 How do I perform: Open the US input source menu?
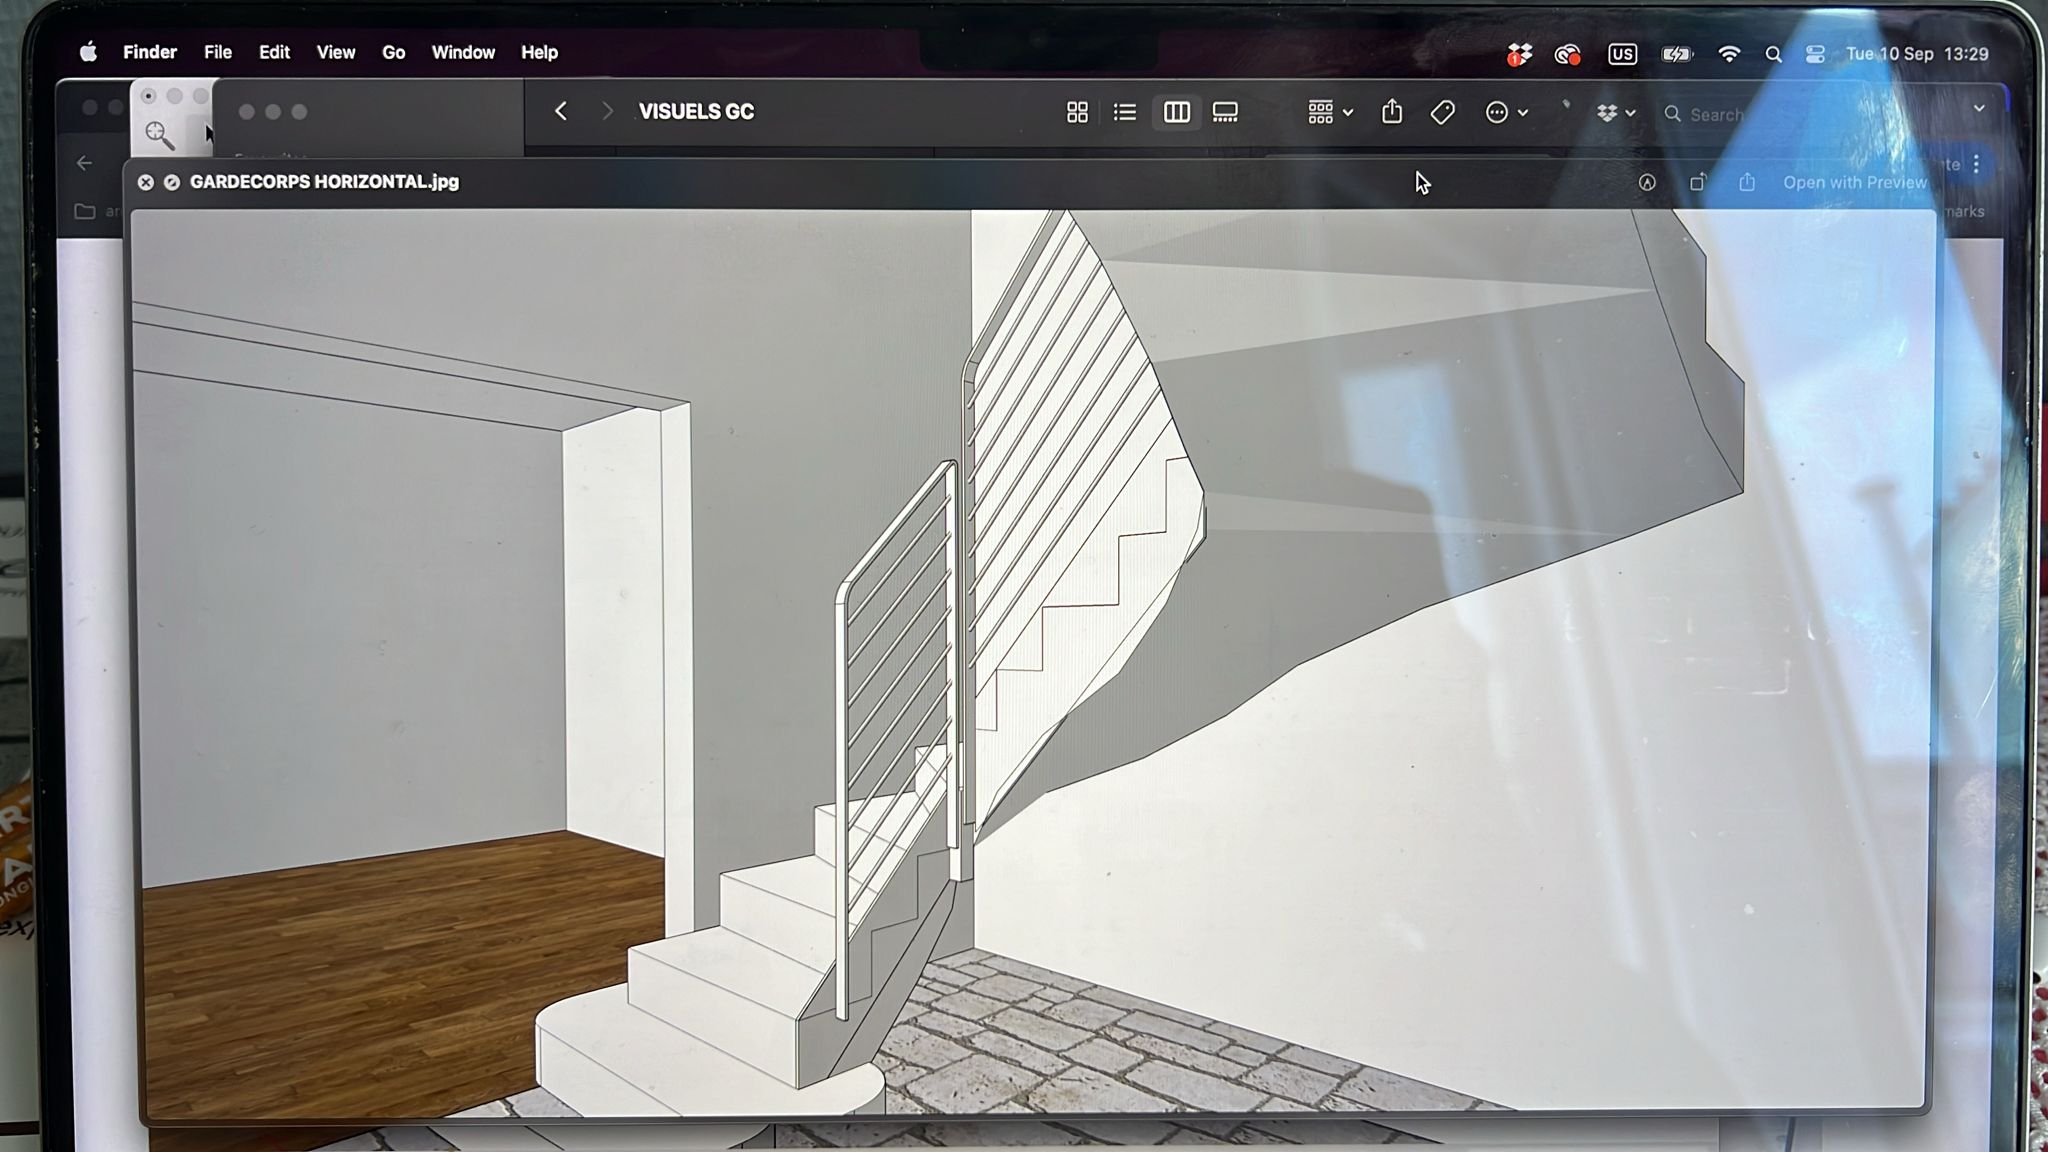click(x=1622, y=54)
